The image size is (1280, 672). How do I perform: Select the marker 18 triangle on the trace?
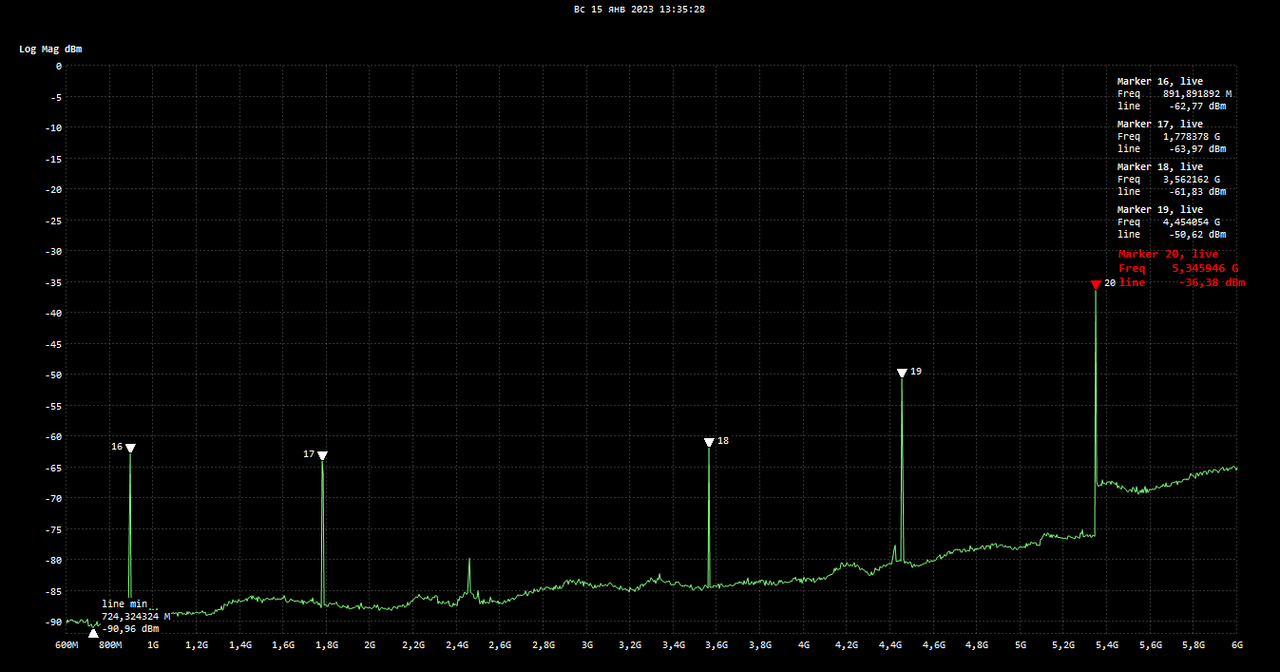pos(709,442)
